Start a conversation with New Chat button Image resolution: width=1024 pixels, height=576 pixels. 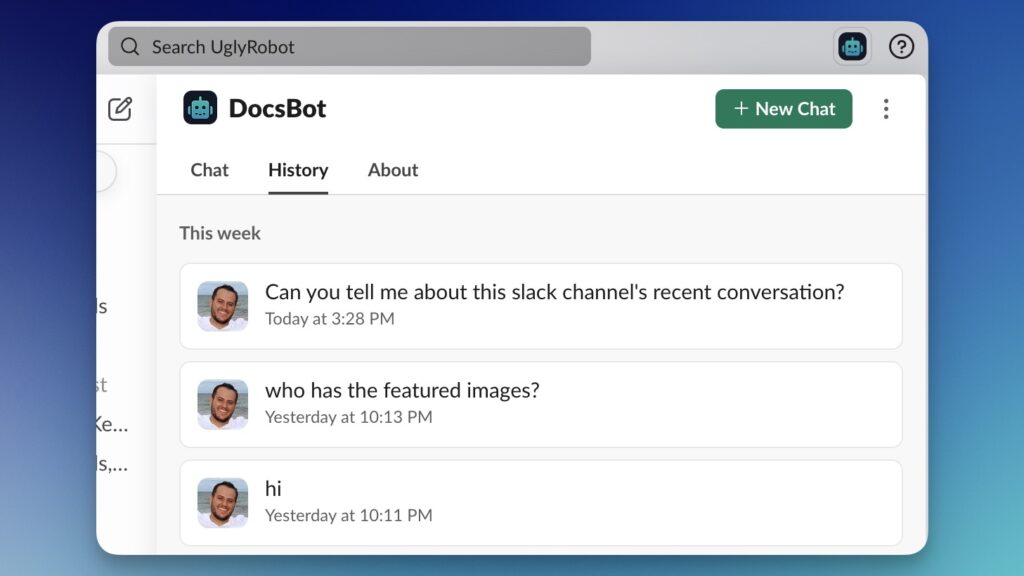783,109
